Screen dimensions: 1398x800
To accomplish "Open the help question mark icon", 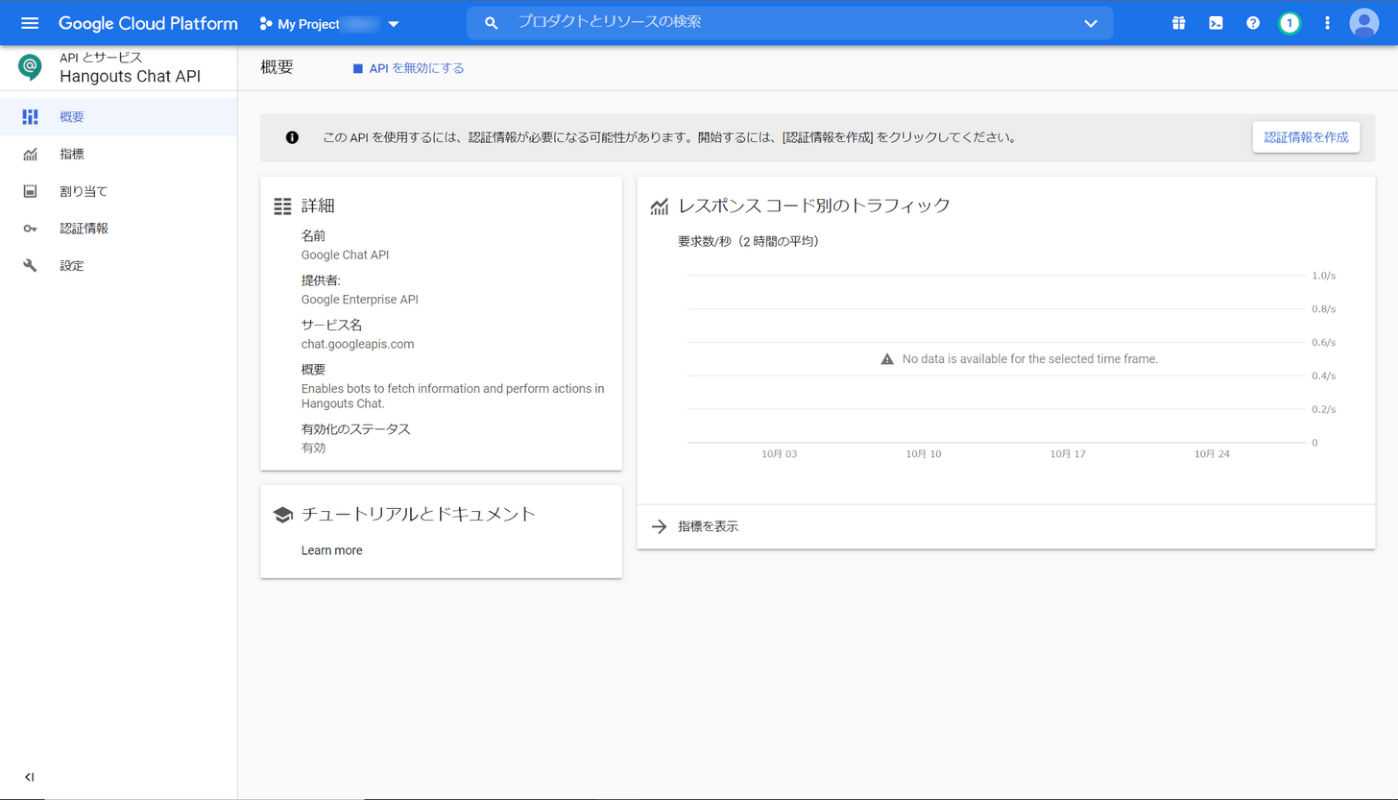I will tap(1253, 23).
